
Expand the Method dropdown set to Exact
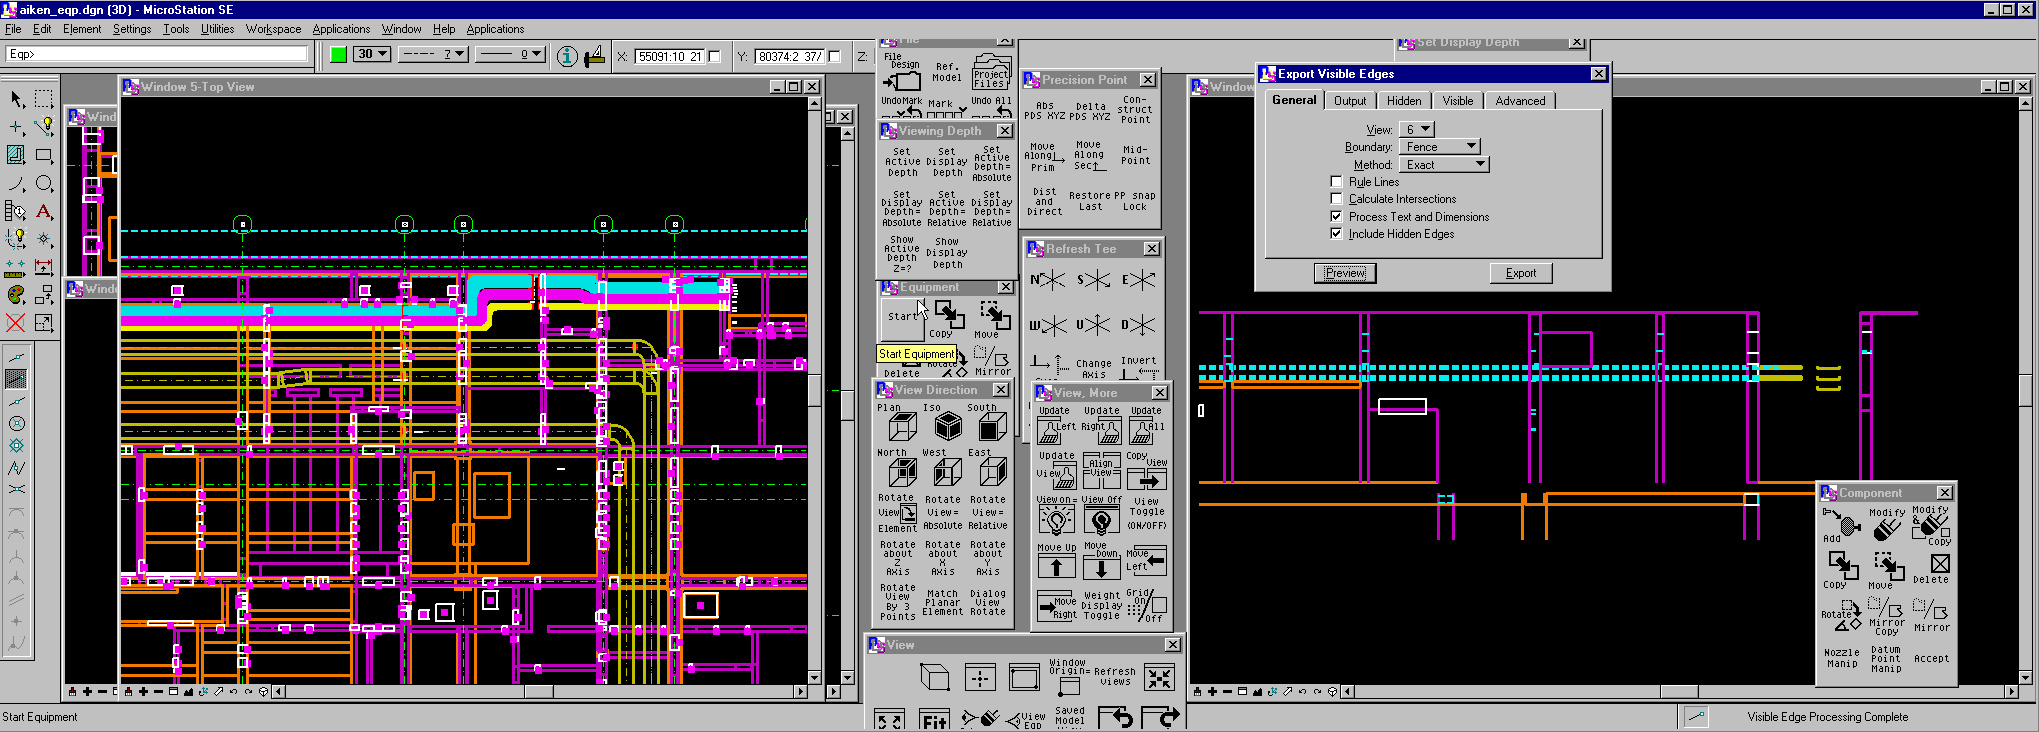click(1444, 165)
